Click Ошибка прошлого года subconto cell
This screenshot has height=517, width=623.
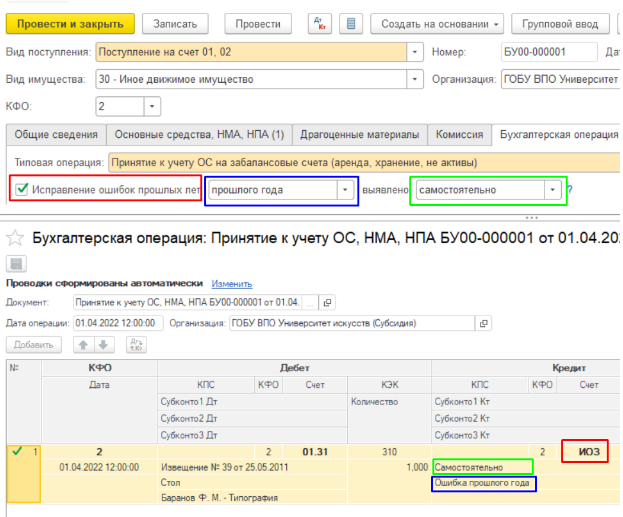484,483
